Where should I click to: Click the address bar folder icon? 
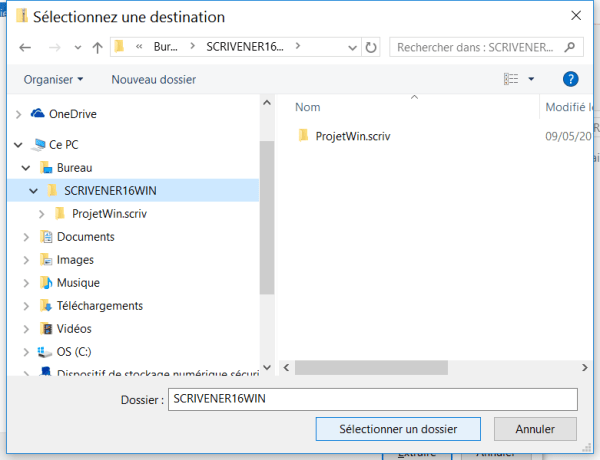[x=119, y=47]
